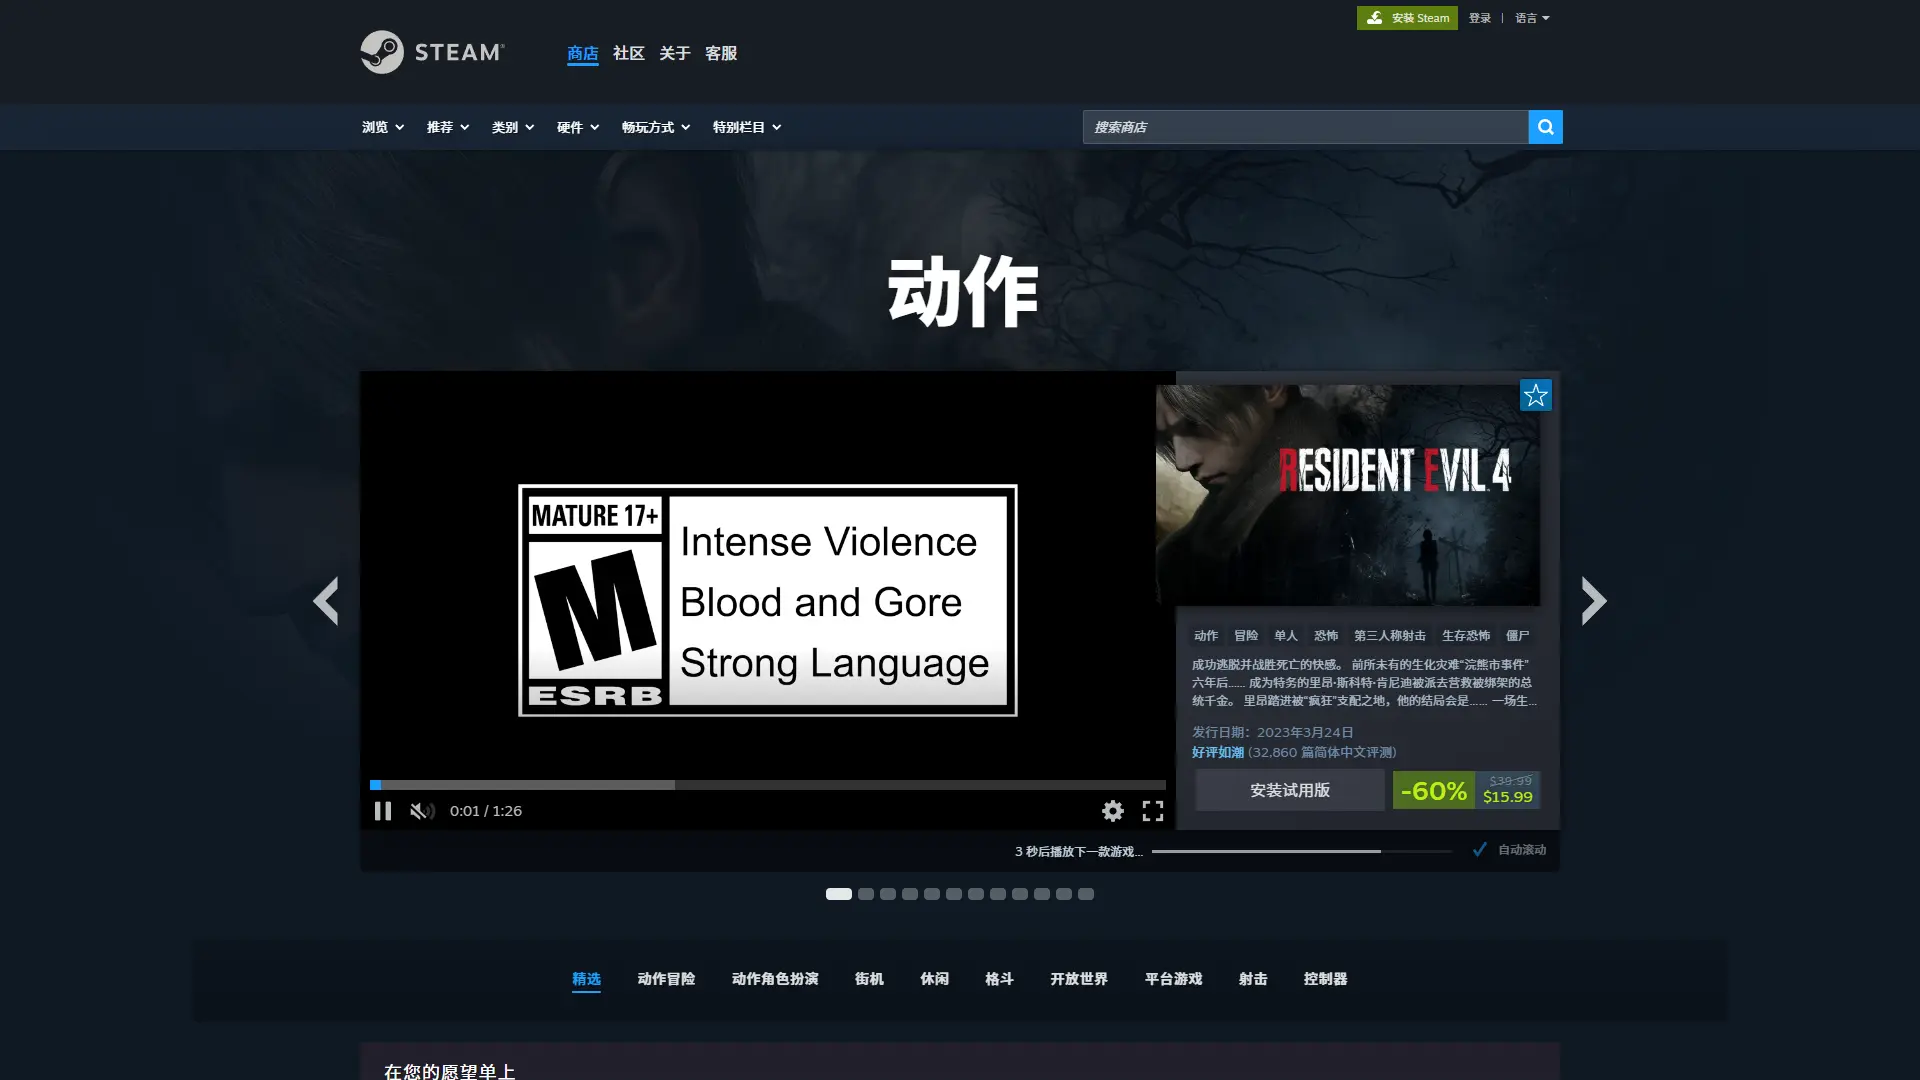The image size is (1920, 1080).
Task: Open video settings gear
Action: point(1112,811)
